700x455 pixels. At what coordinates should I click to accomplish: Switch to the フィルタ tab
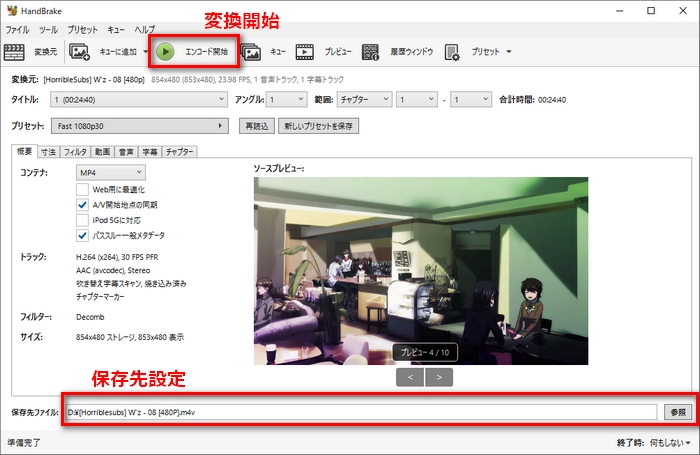[x=75, y=152]
